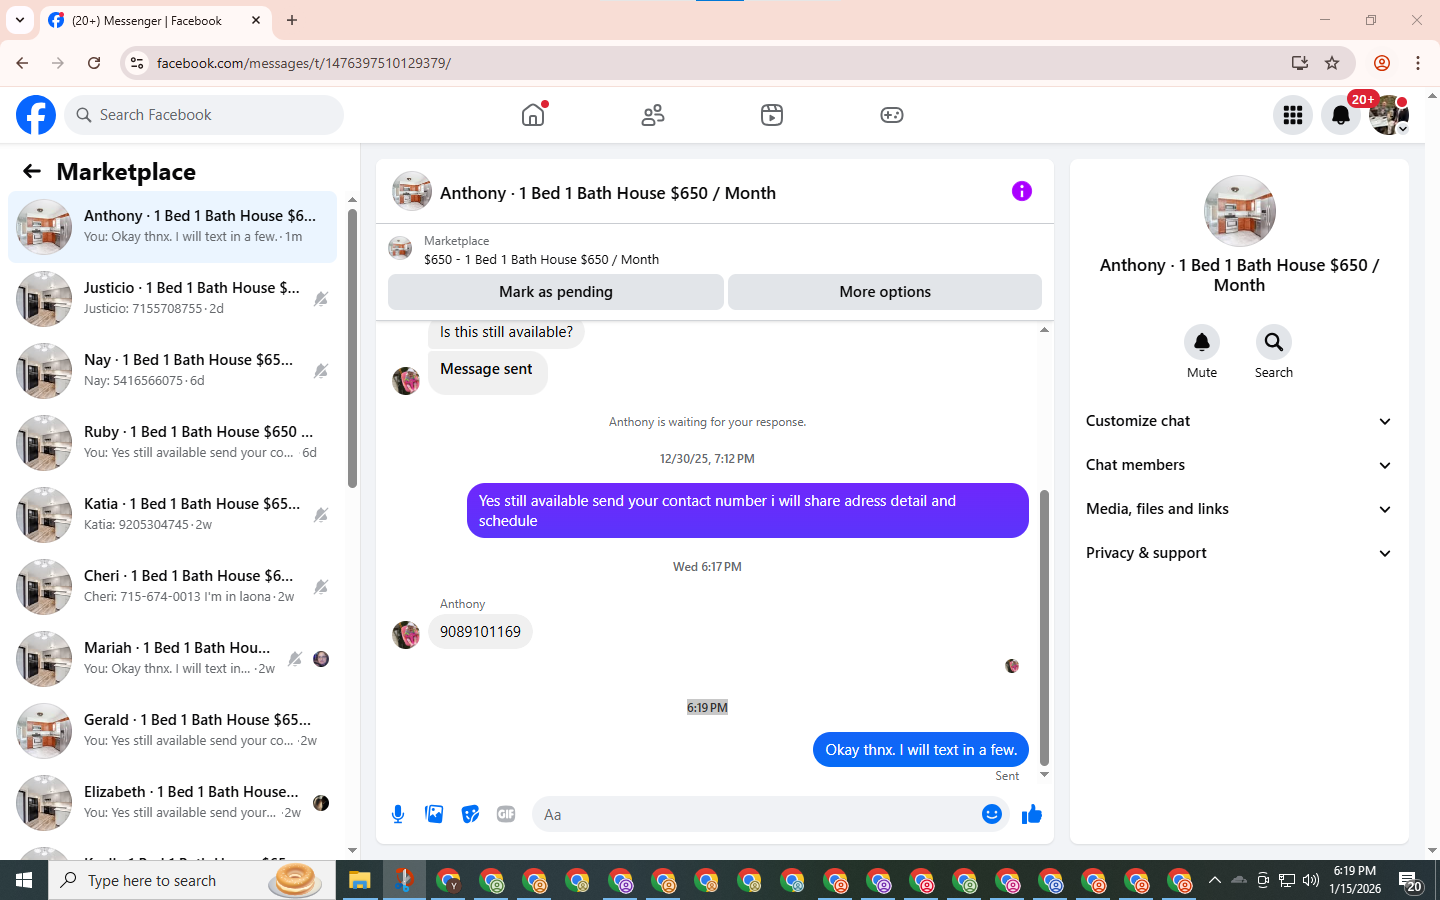
Task: Click Anthony's listing thumbnail in right panel
Action: coord(1240,211)
